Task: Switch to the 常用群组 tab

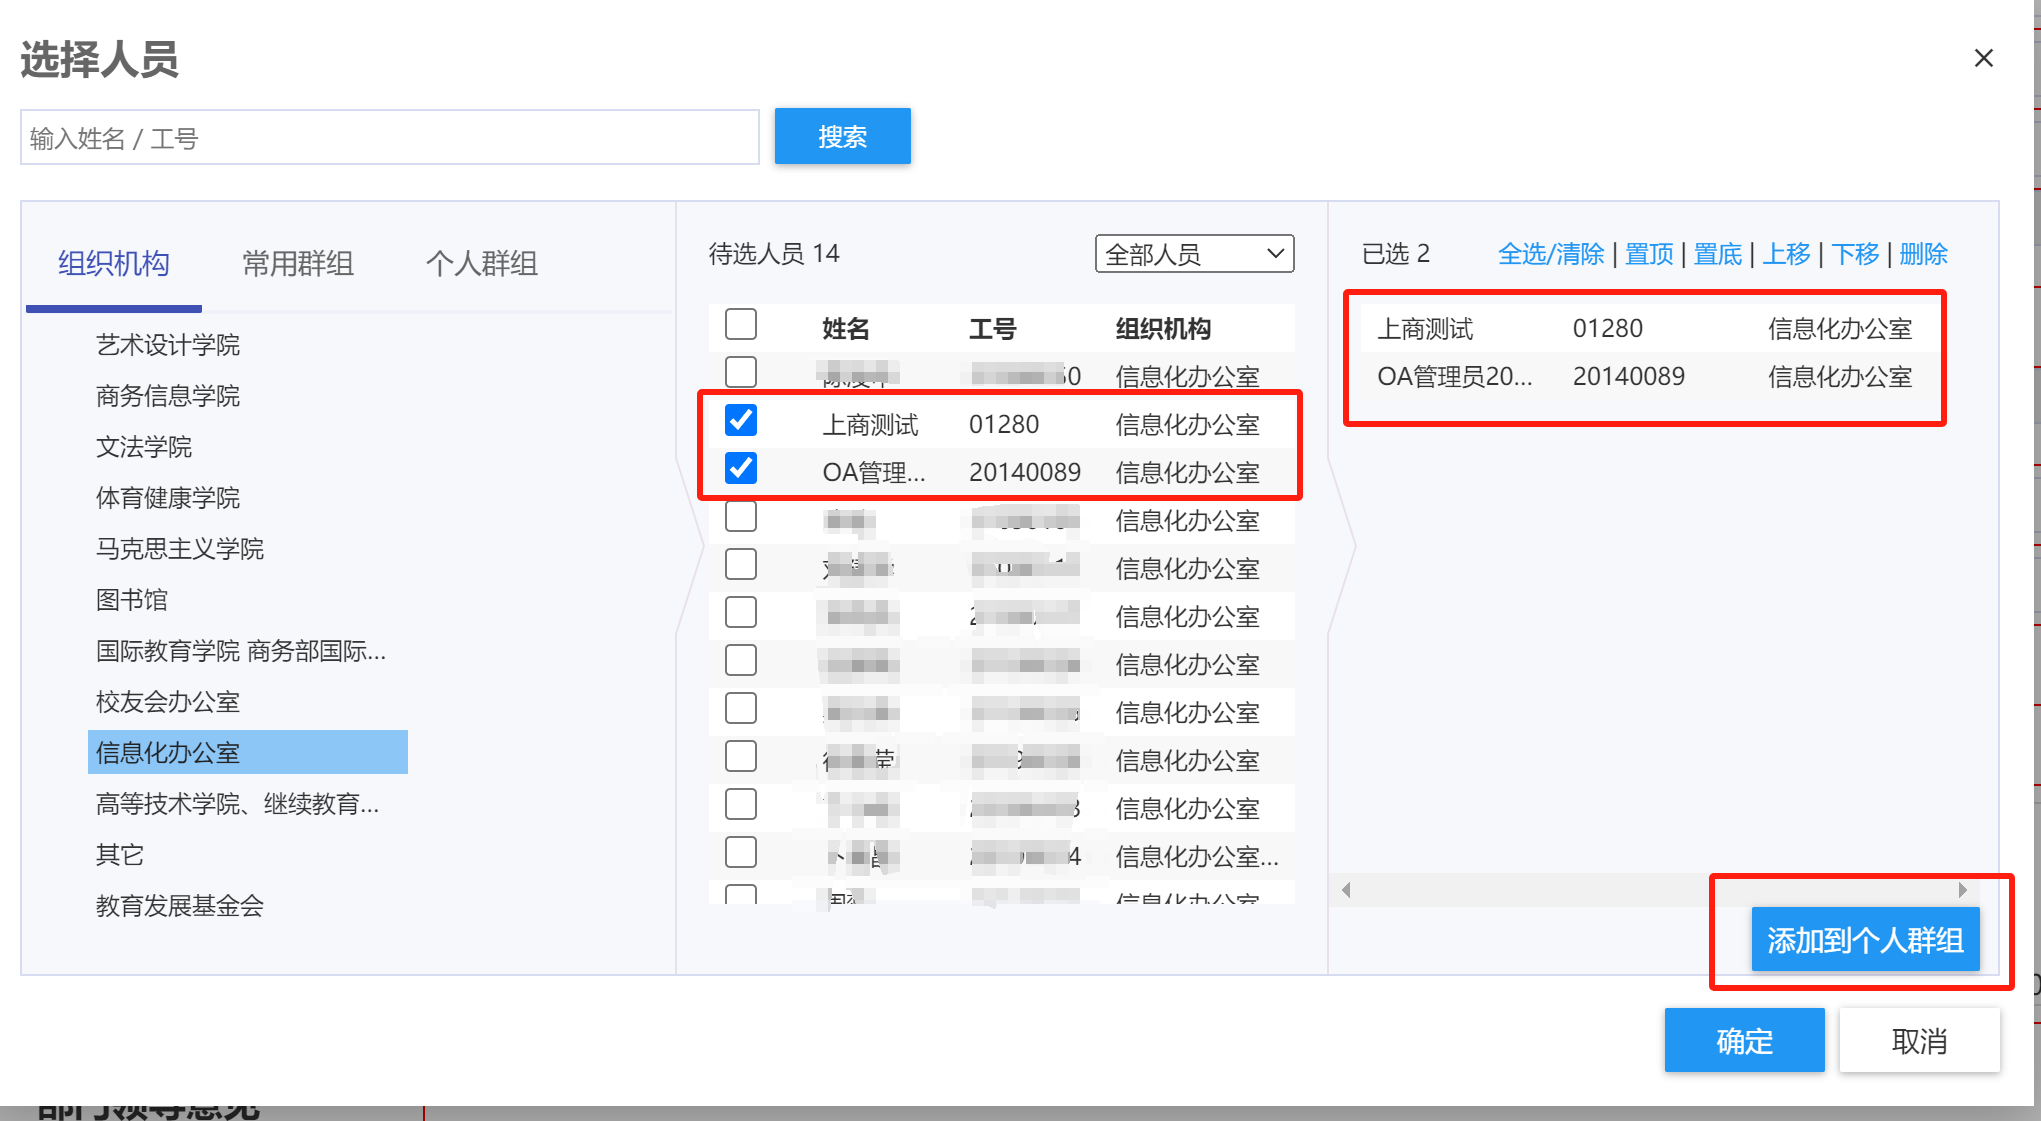Action: pyautogui.click(x=297, y=264)
